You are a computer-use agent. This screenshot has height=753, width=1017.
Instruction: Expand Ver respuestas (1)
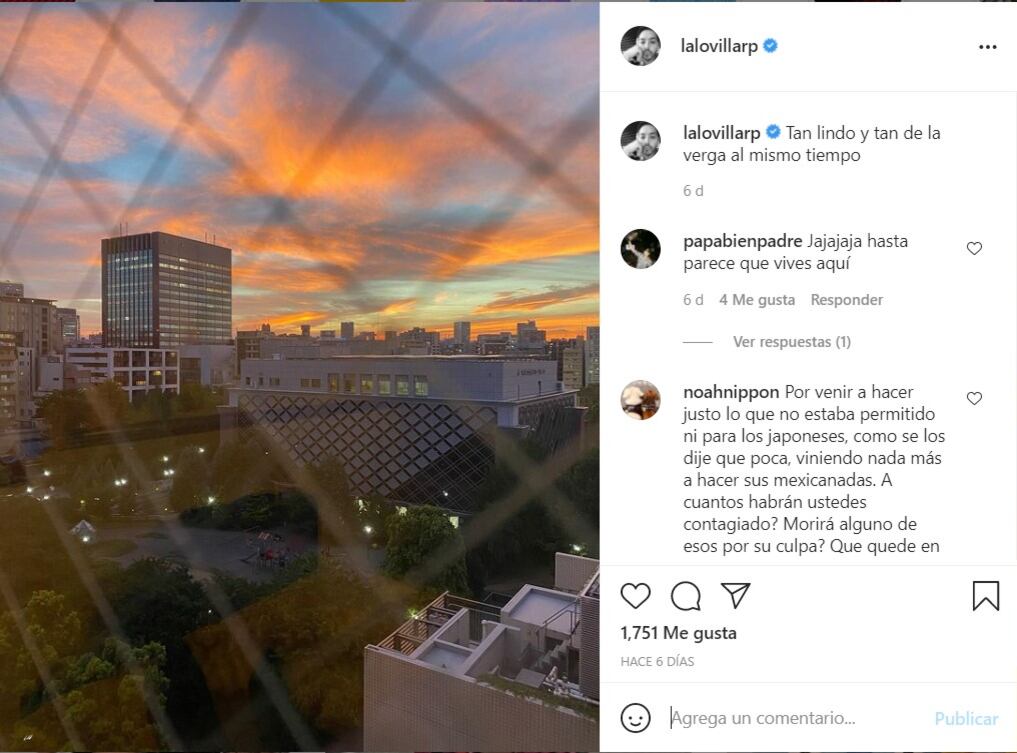791,342
